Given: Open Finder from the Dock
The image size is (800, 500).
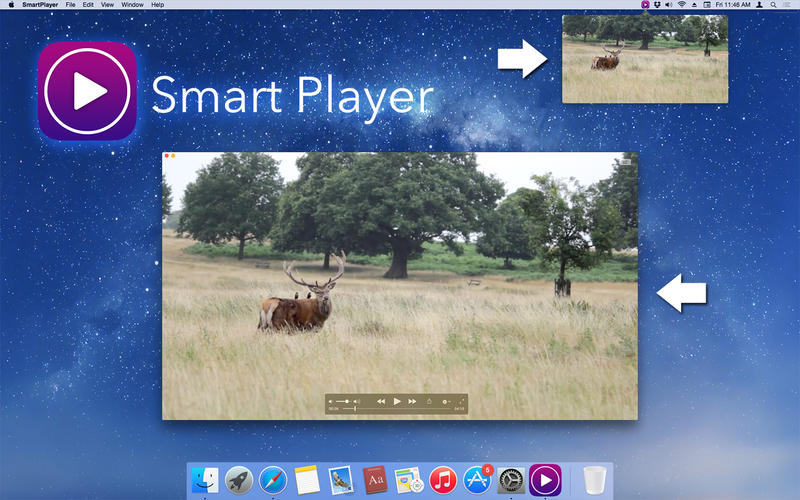Looking at the screenshot, I should [x=205, y=480].
